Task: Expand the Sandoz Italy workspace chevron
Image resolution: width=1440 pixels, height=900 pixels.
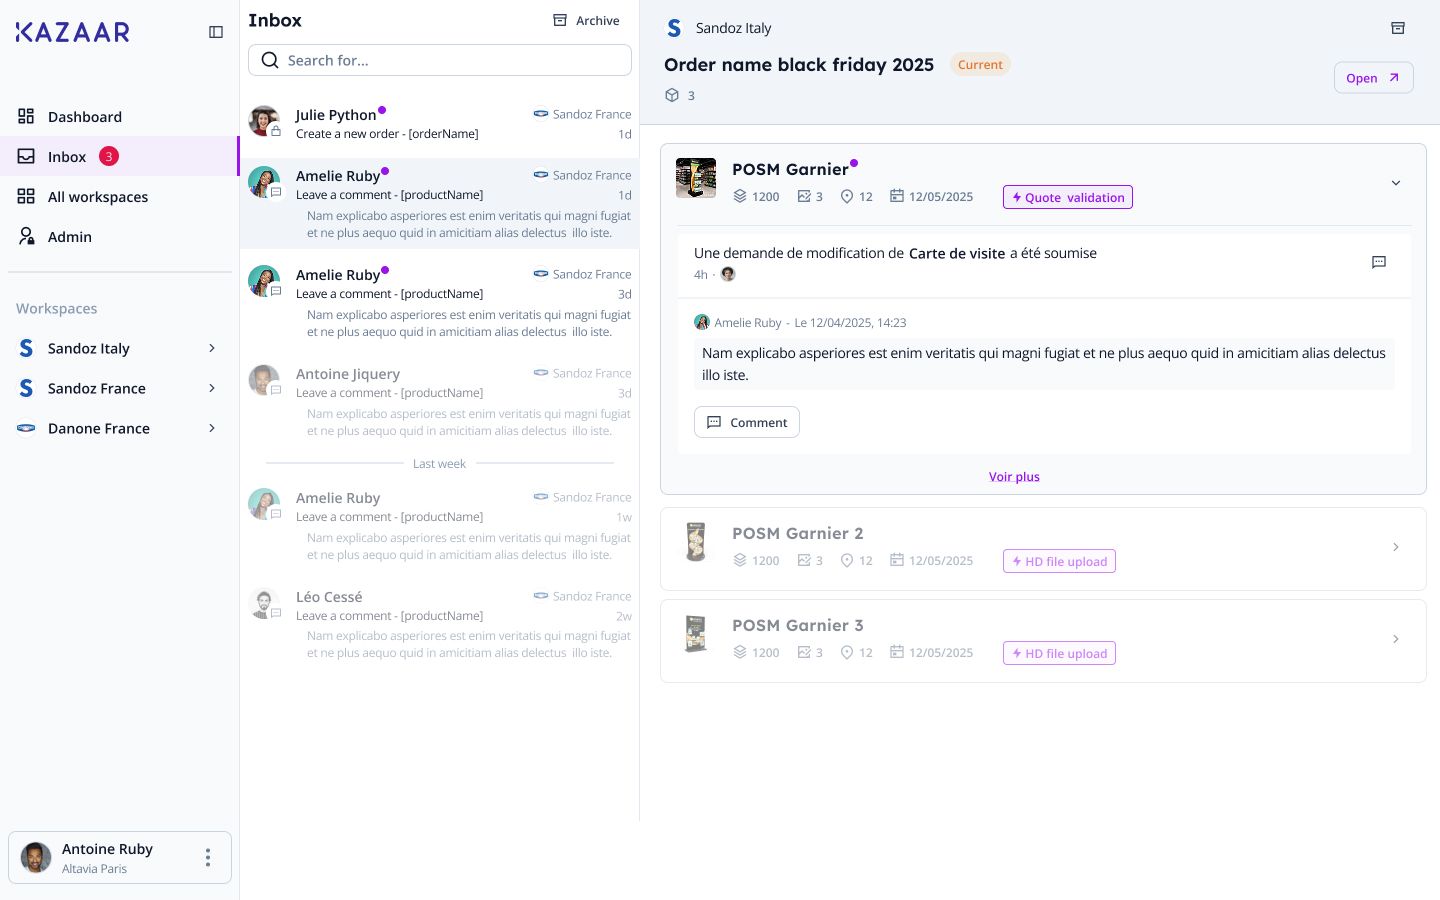Action: tap(212, 348)
